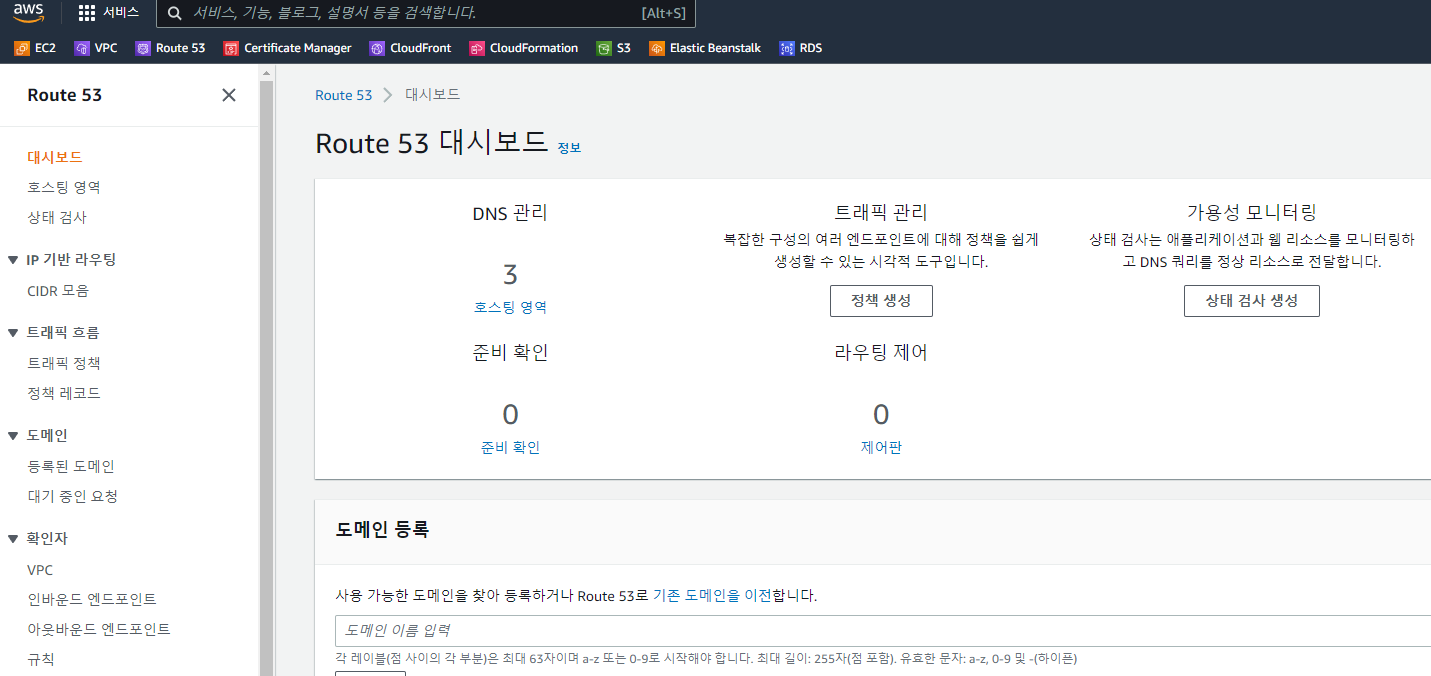Open 트래픽 정책 in the sidebar
1431x676 pixels.
[64, 363]
